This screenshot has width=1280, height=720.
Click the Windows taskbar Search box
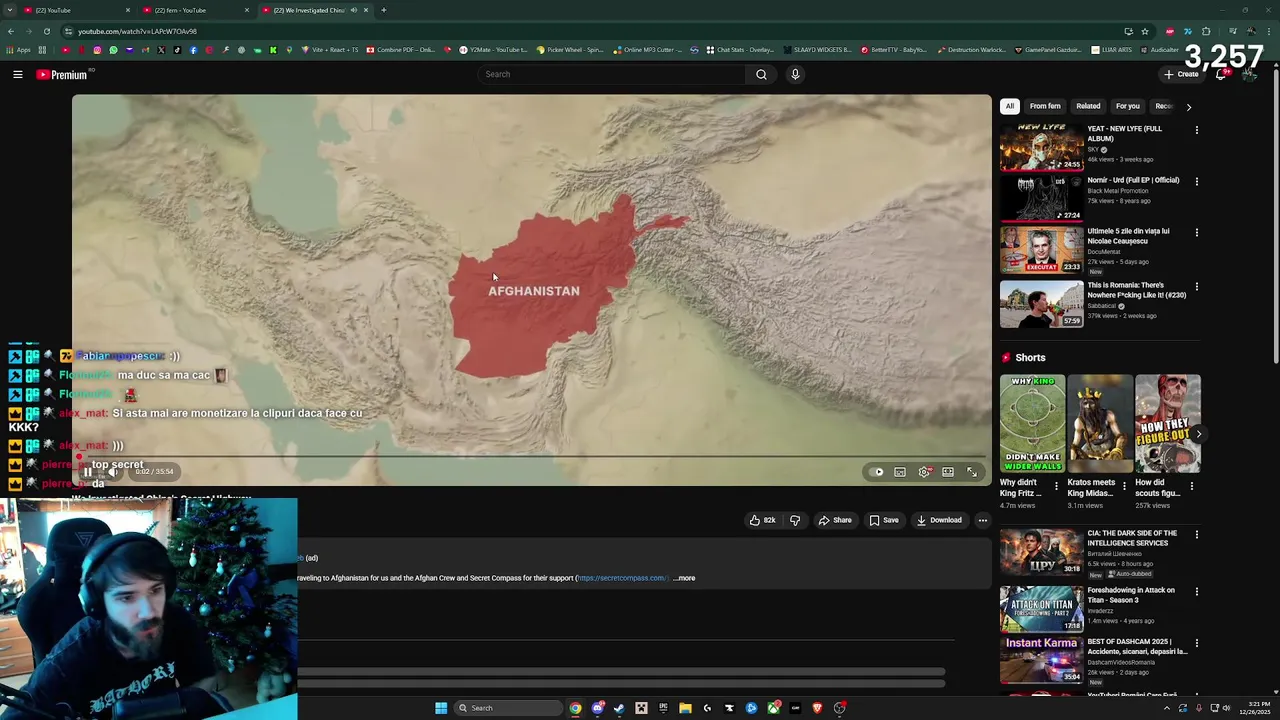pyautogui.click(x=507, y=708)
